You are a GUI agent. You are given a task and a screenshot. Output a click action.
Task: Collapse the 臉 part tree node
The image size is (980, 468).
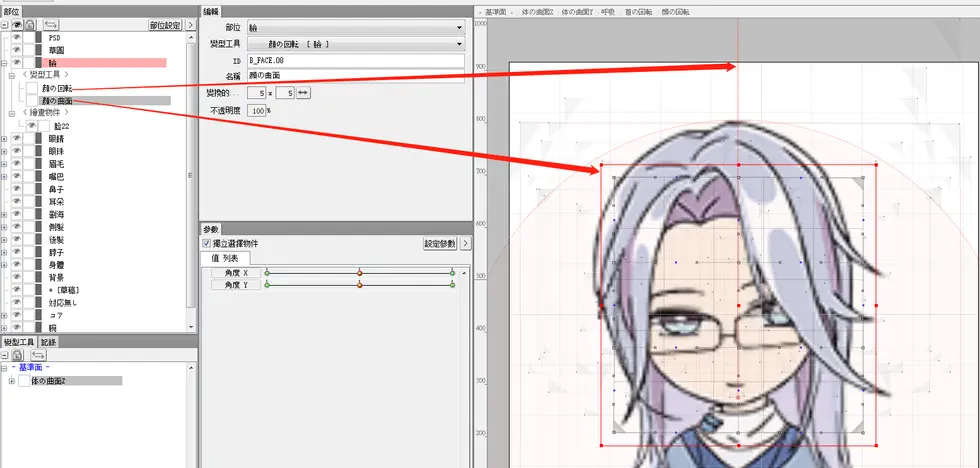[4, 63]
